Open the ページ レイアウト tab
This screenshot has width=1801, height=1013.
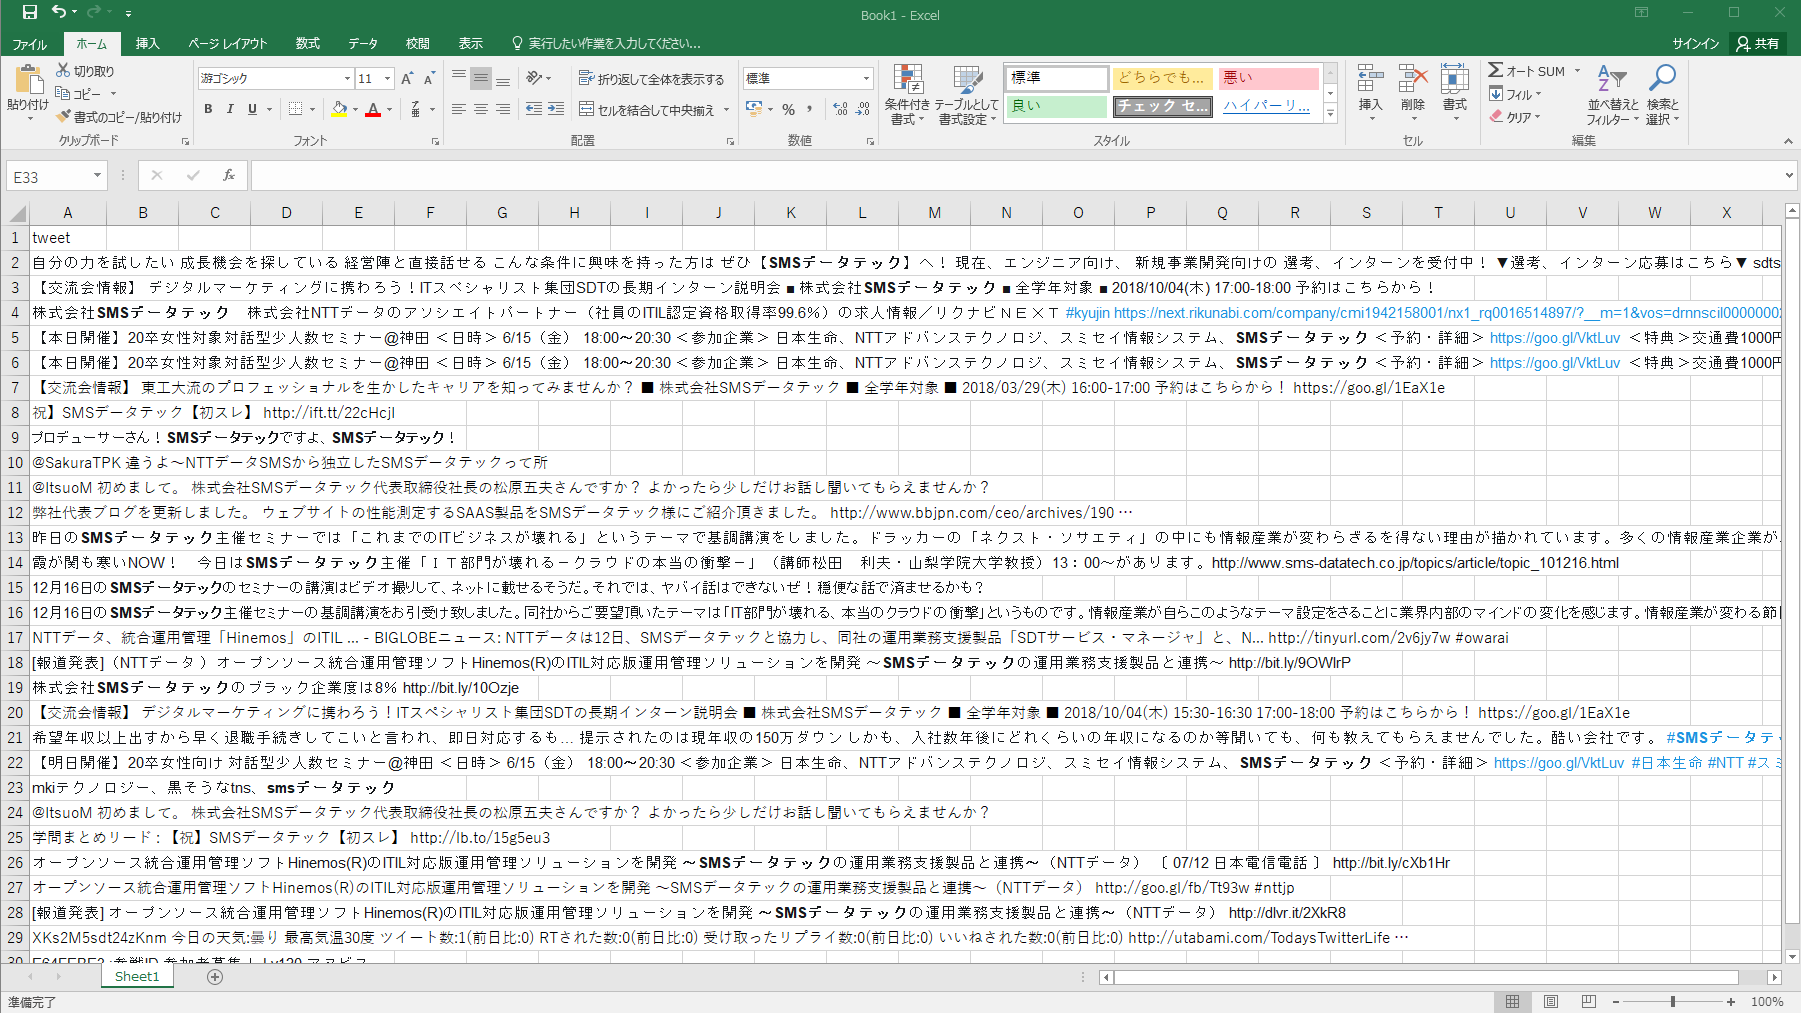[x=227, y=43]
